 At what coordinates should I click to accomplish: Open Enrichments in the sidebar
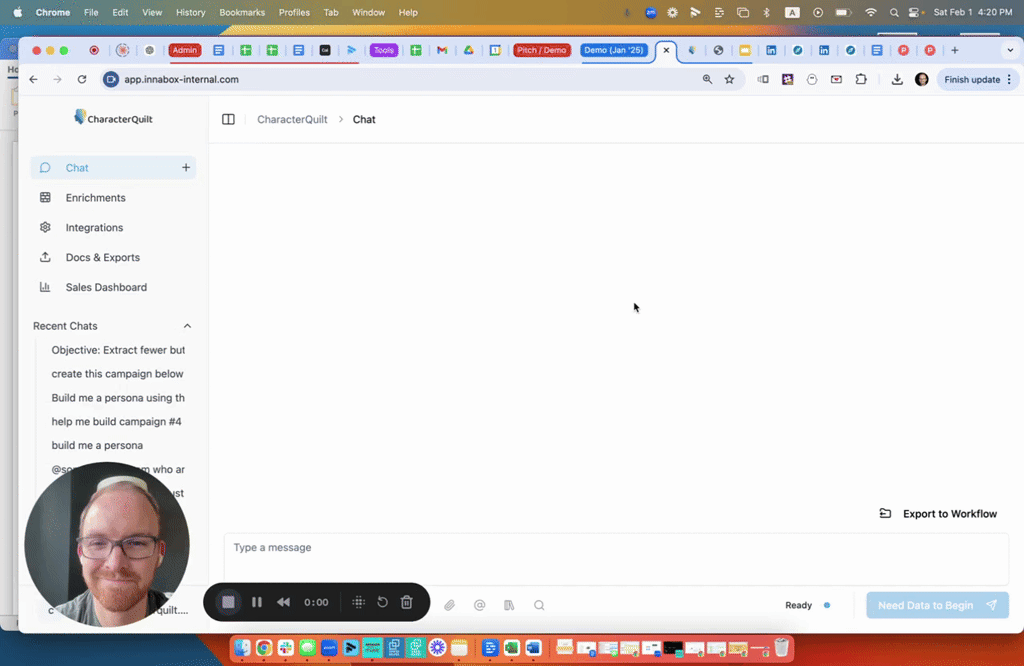95,198
